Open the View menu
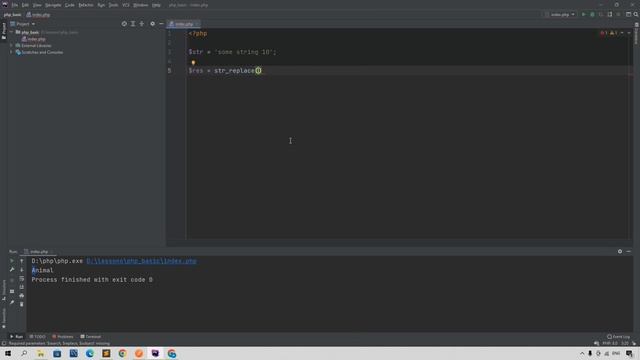This screenshot has height=360, width=640. point(37,5)
